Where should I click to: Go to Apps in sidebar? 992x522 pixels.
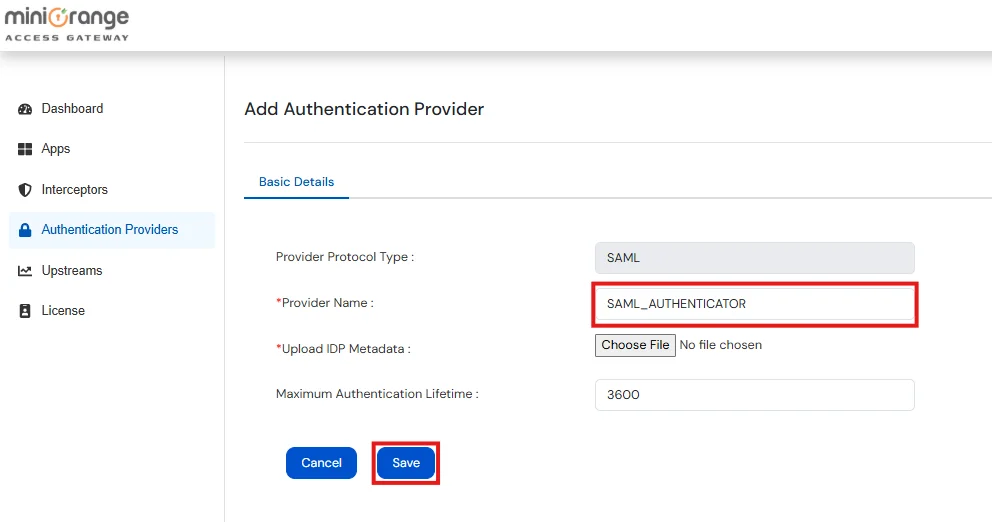pyautogui.click(x=56, y=149)
